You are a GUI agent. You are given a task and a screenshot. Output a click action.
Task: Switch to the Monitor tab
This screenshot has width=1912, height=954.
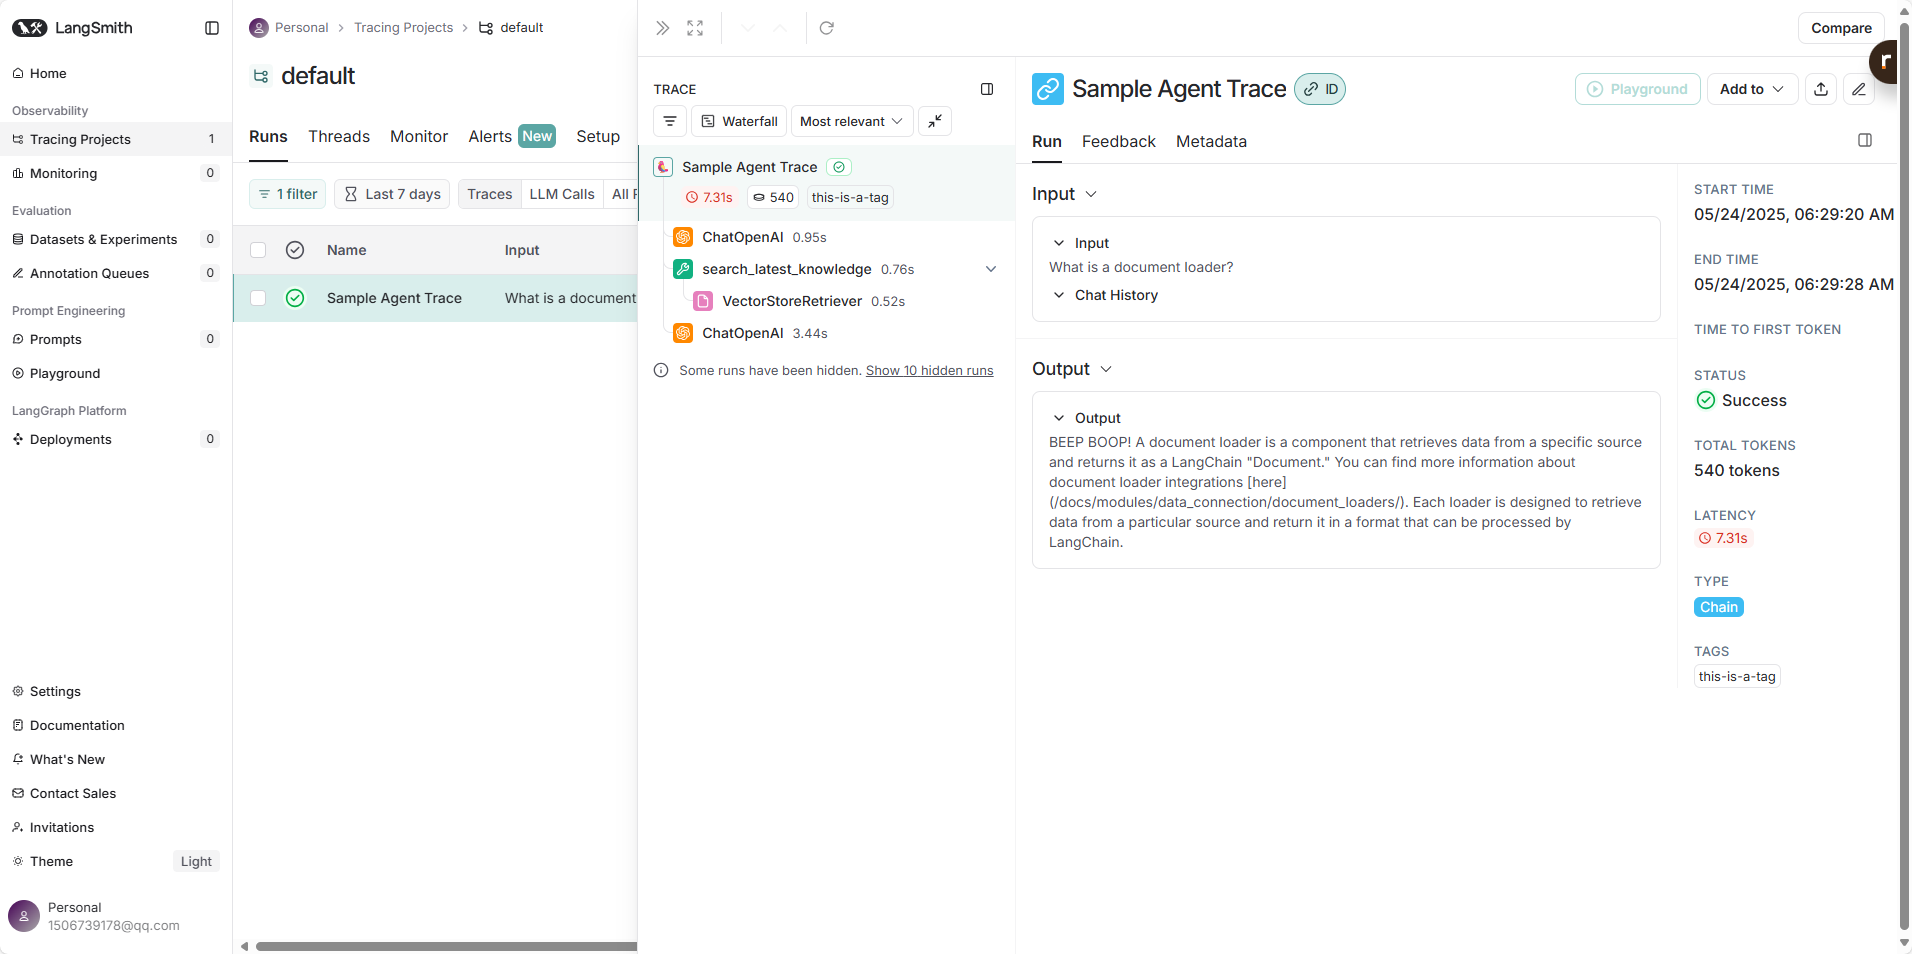[x=419, y=136]
